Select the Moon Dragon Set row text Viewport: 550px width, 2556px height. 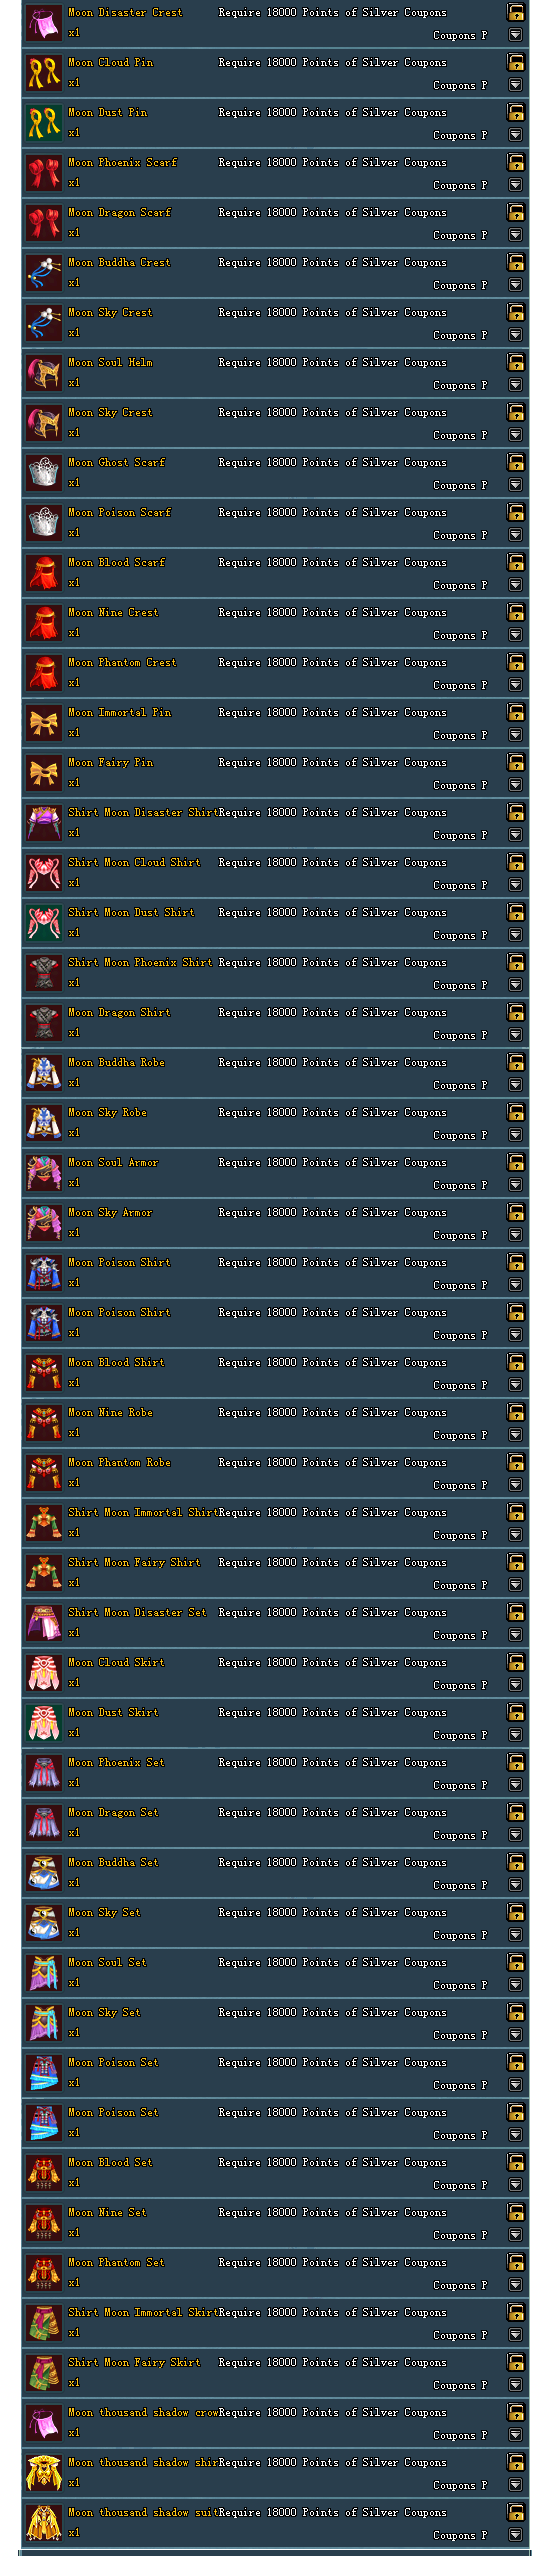pyautogui.click(x=113, y=1813)
